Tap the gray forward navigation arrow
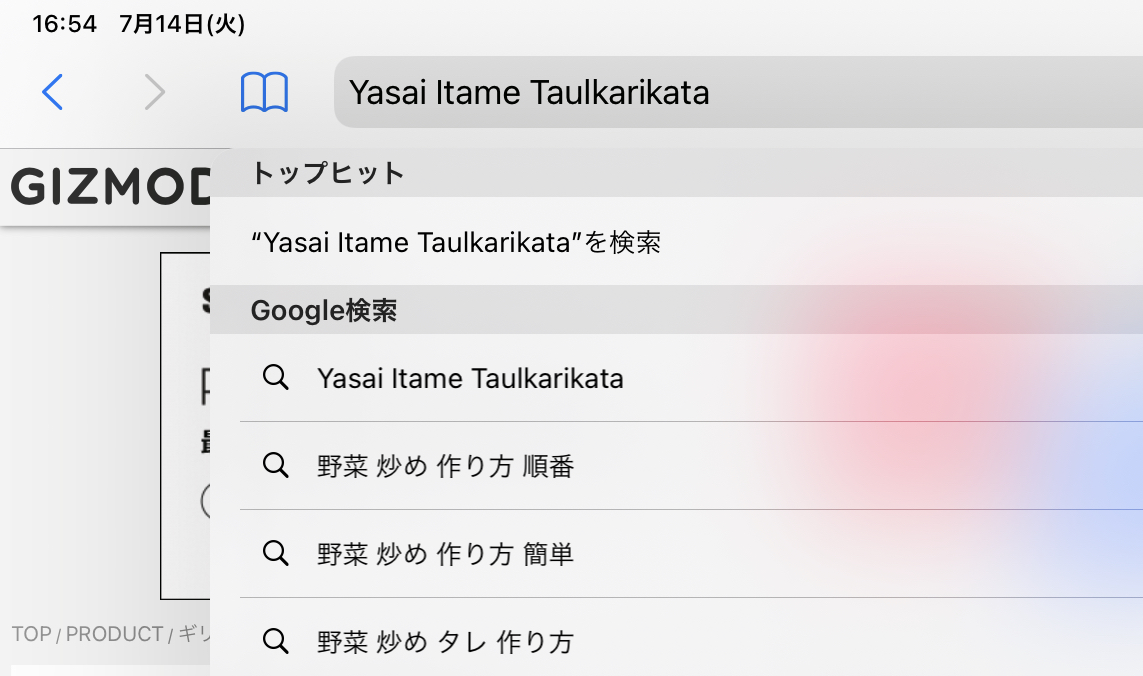The height and width of the screenshot is (676, 1143). (x=155, y=92)
